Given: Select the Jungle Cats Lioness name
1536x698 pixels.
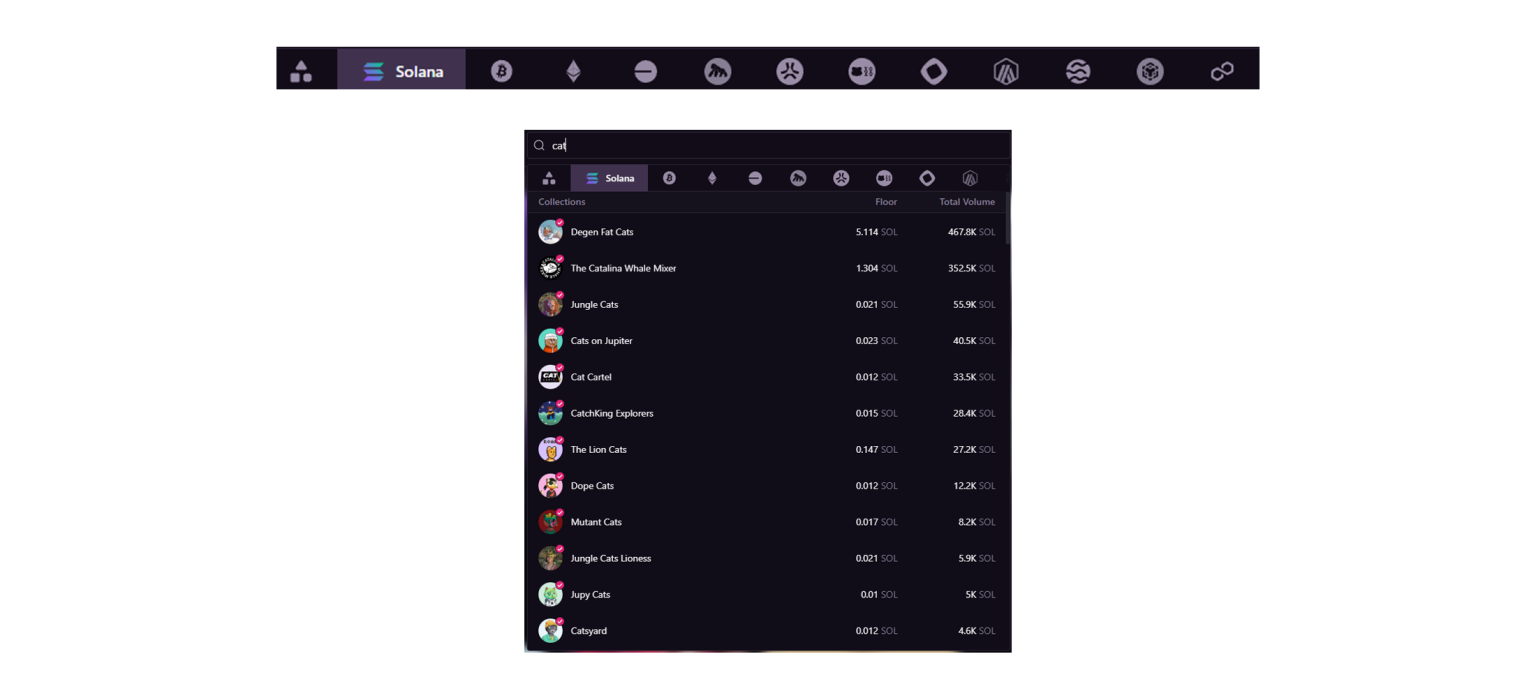Looking at the screenshot, I should 611,558.
